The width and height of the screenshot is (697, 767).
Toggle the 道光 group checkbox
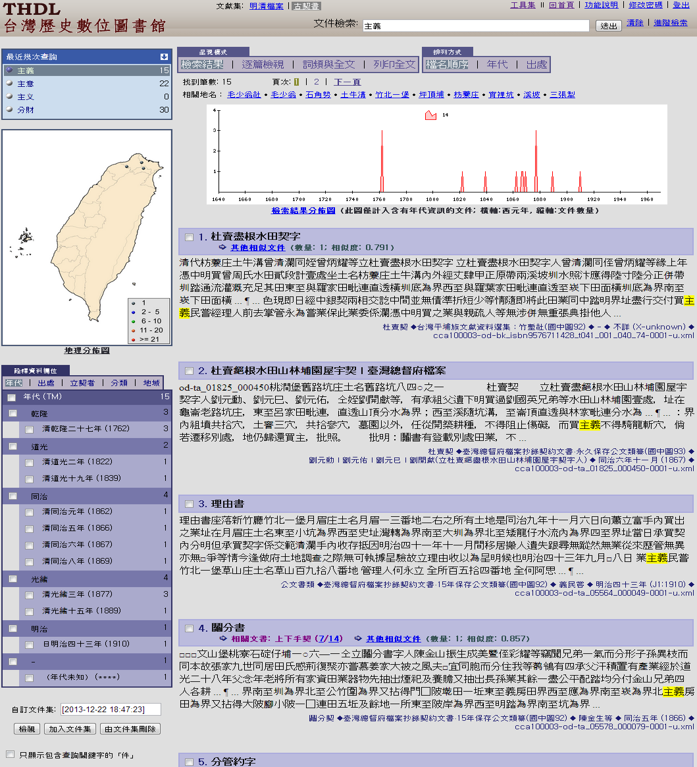point(13,447)
